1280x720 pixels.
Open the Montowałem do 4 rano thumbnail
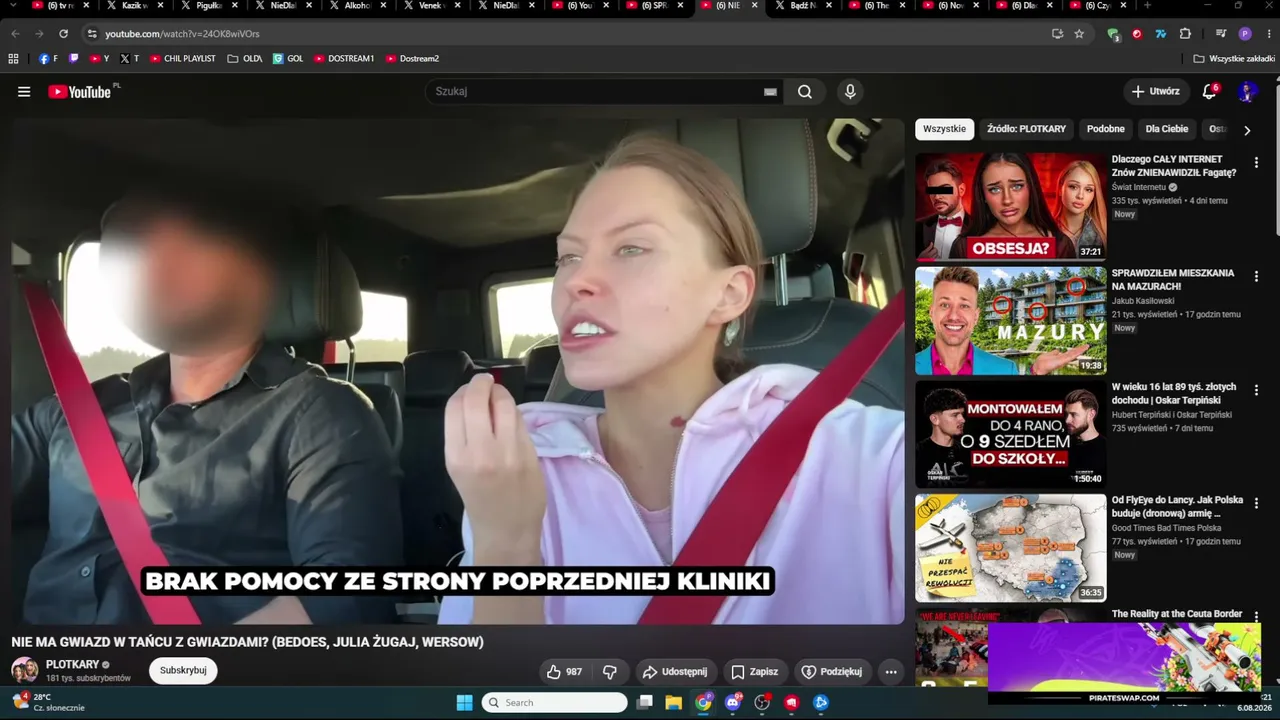tap(1010, 434)
